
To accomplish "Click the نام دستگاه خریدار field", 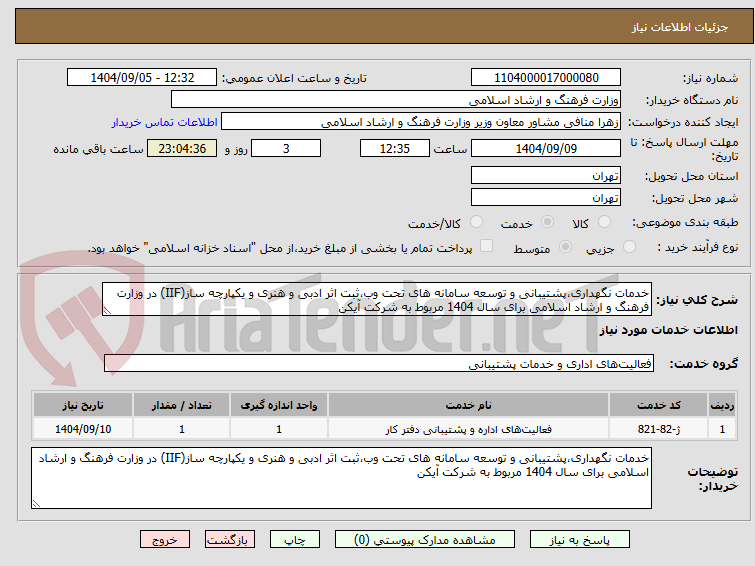I will pyautogui.click(x=396, y=99).
